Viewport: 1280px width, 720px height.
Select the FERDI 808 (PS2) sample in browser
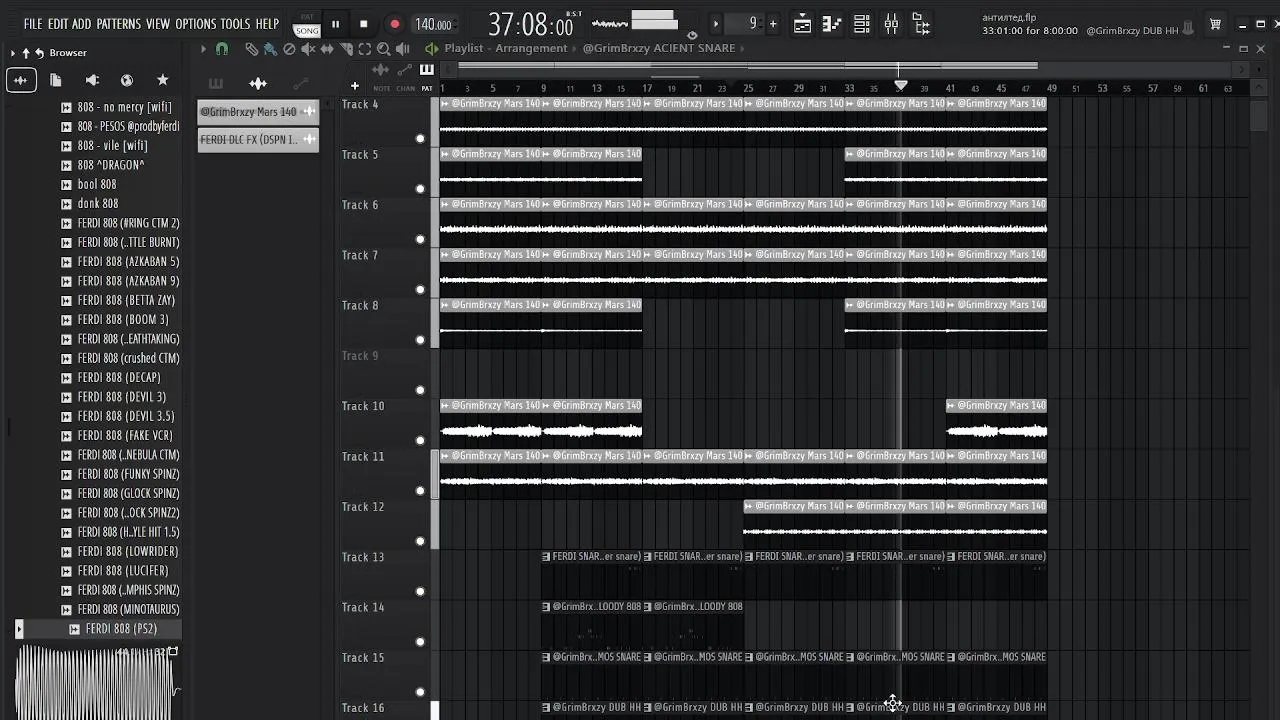(121, 629)
